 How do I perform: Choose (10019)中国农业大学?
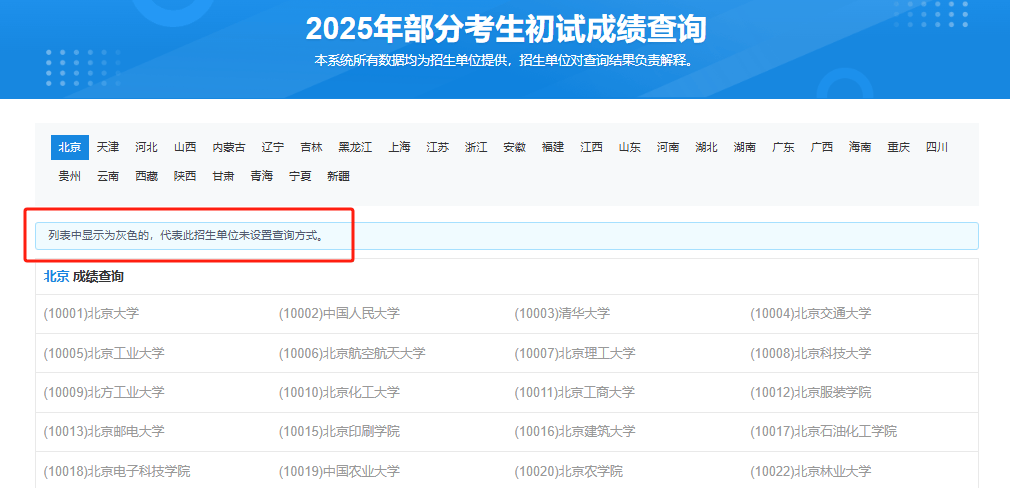339,471
